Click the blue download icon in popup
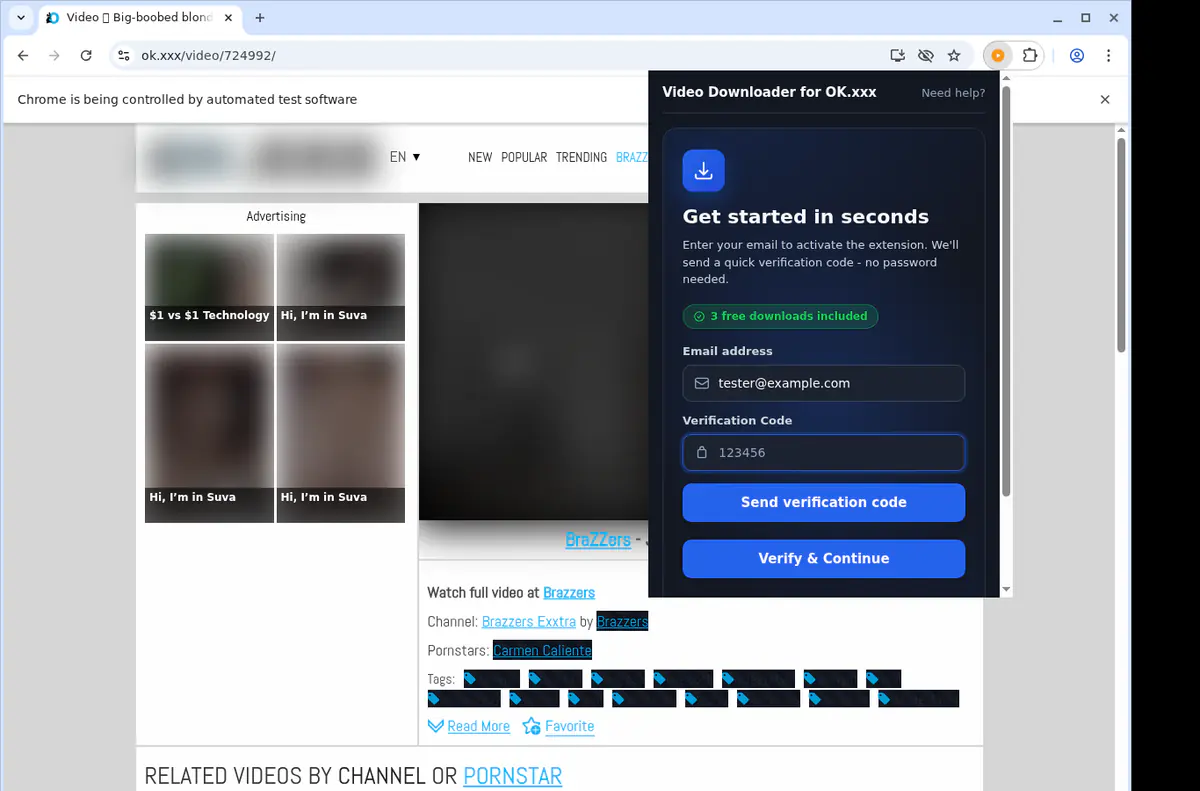The image size is (1200, 791). point(703,171)
